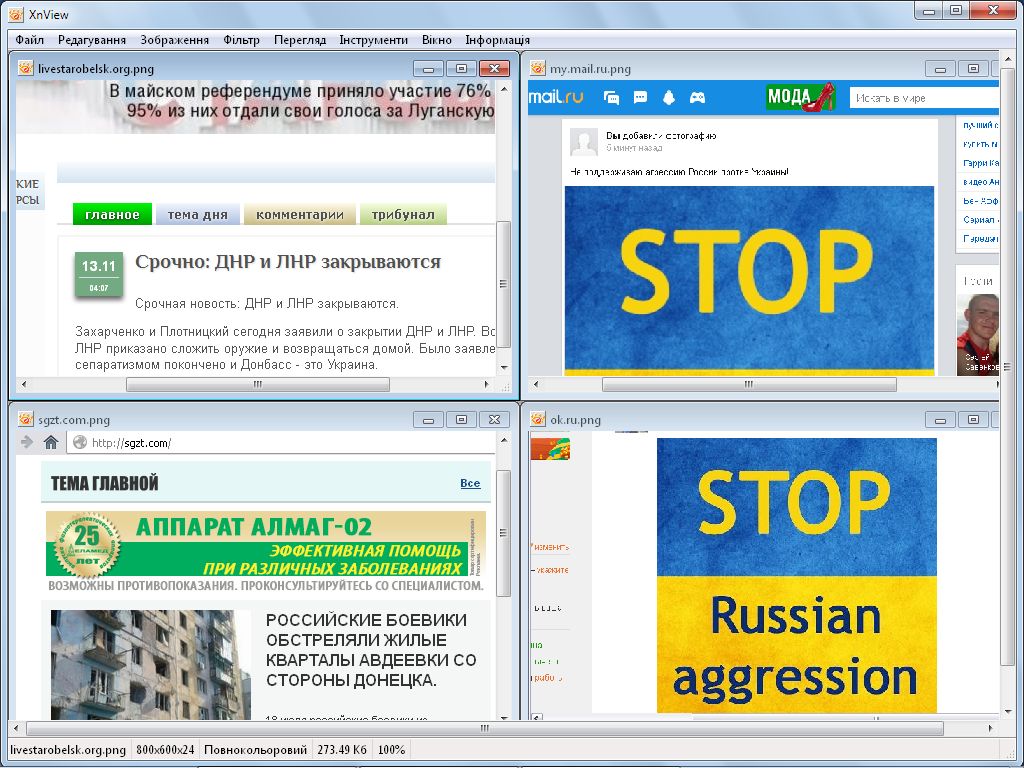Click scroll up arrow in sgzt.com window
This screenshot has width=1024, height=768.
point(504,440)
